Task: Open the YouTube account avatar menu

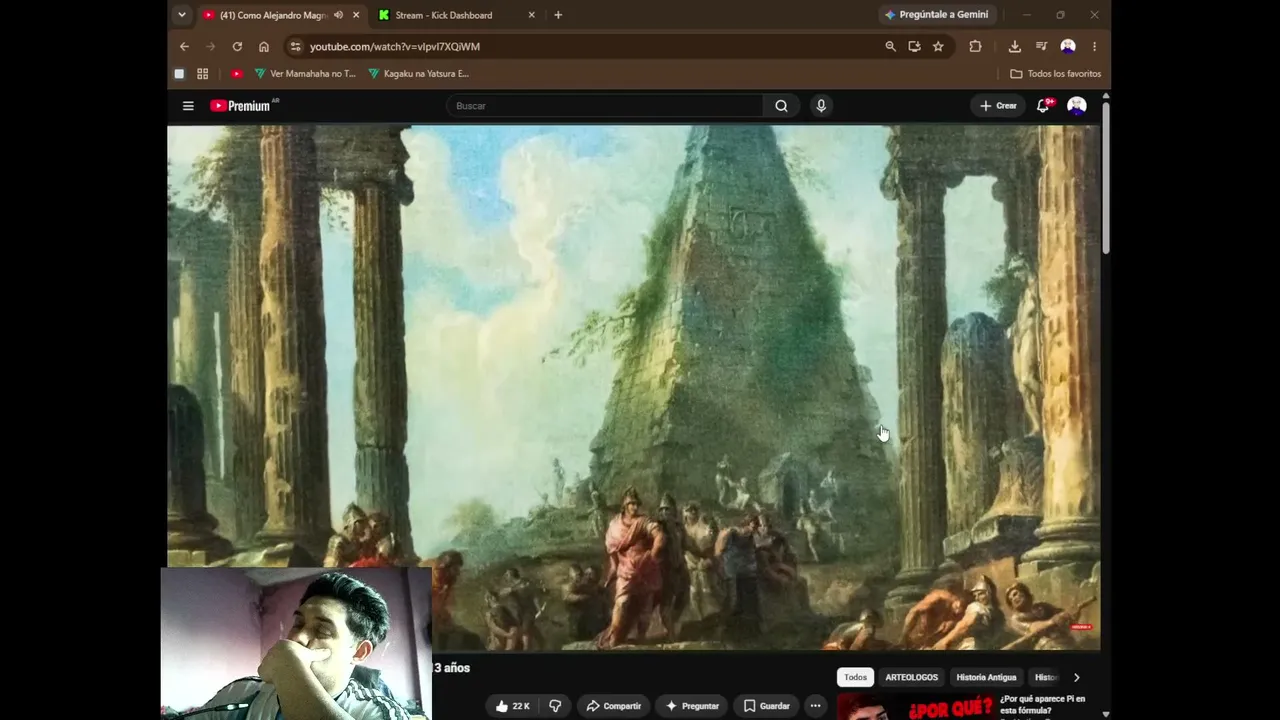Action: (1077, 106)
